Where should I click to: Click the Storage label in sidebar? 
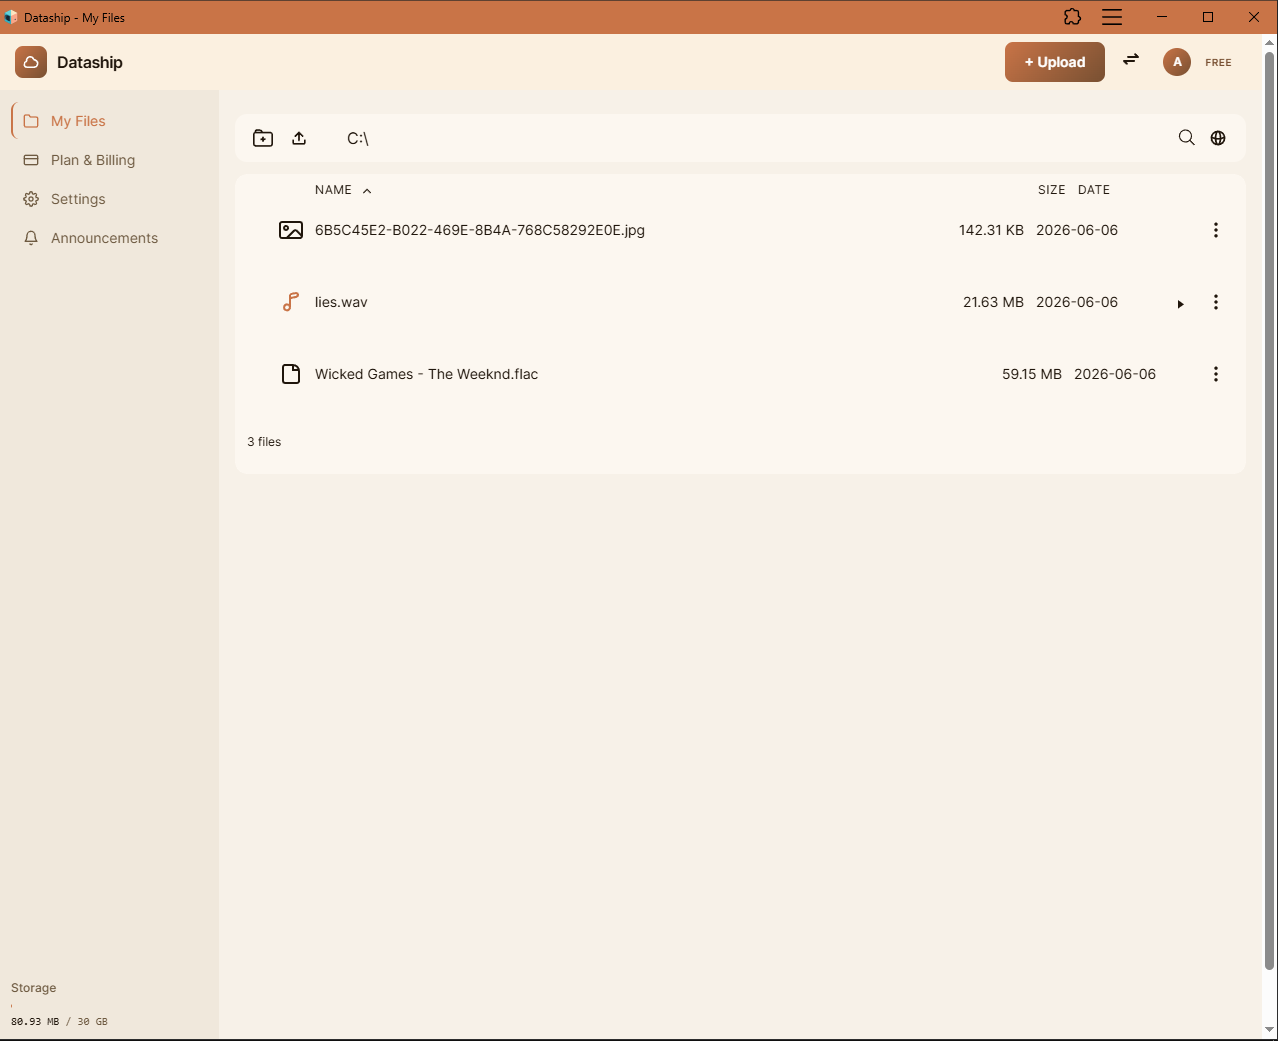[x=34, y=988]
